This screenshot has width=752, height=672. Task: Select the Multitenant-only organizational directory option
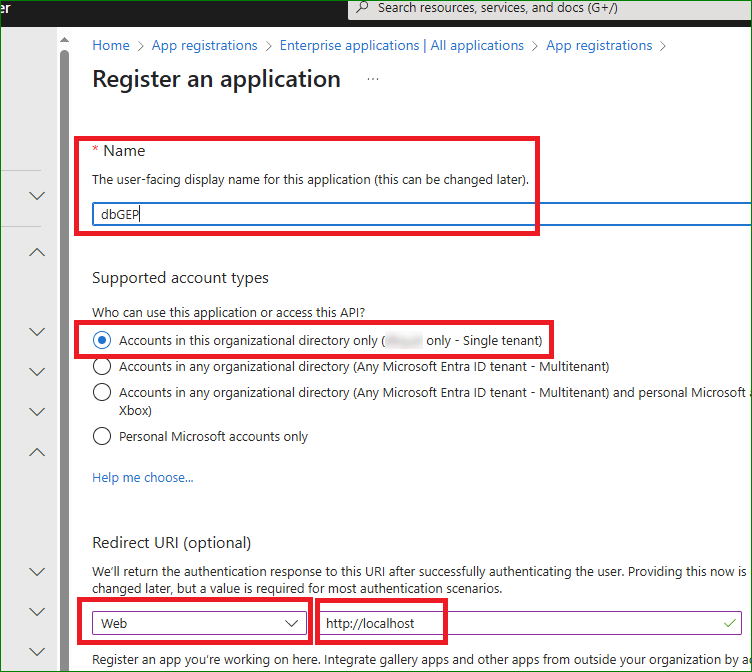pos(102,367)
